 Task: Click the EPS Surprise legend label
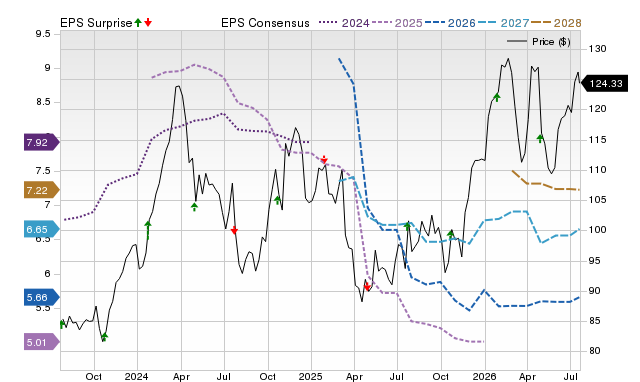pyautogui.click(x=96, y=23)
